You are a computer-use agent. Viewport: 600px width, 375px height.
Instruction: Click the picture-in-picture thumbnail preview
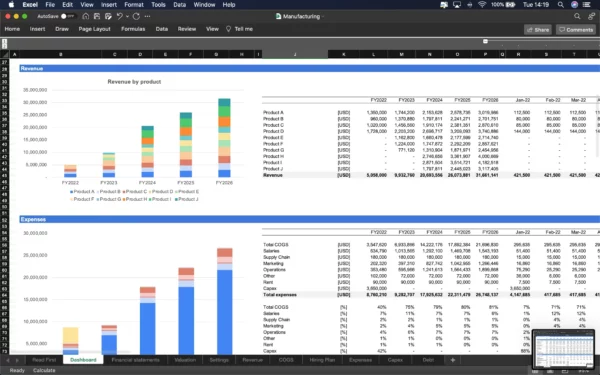563,349
